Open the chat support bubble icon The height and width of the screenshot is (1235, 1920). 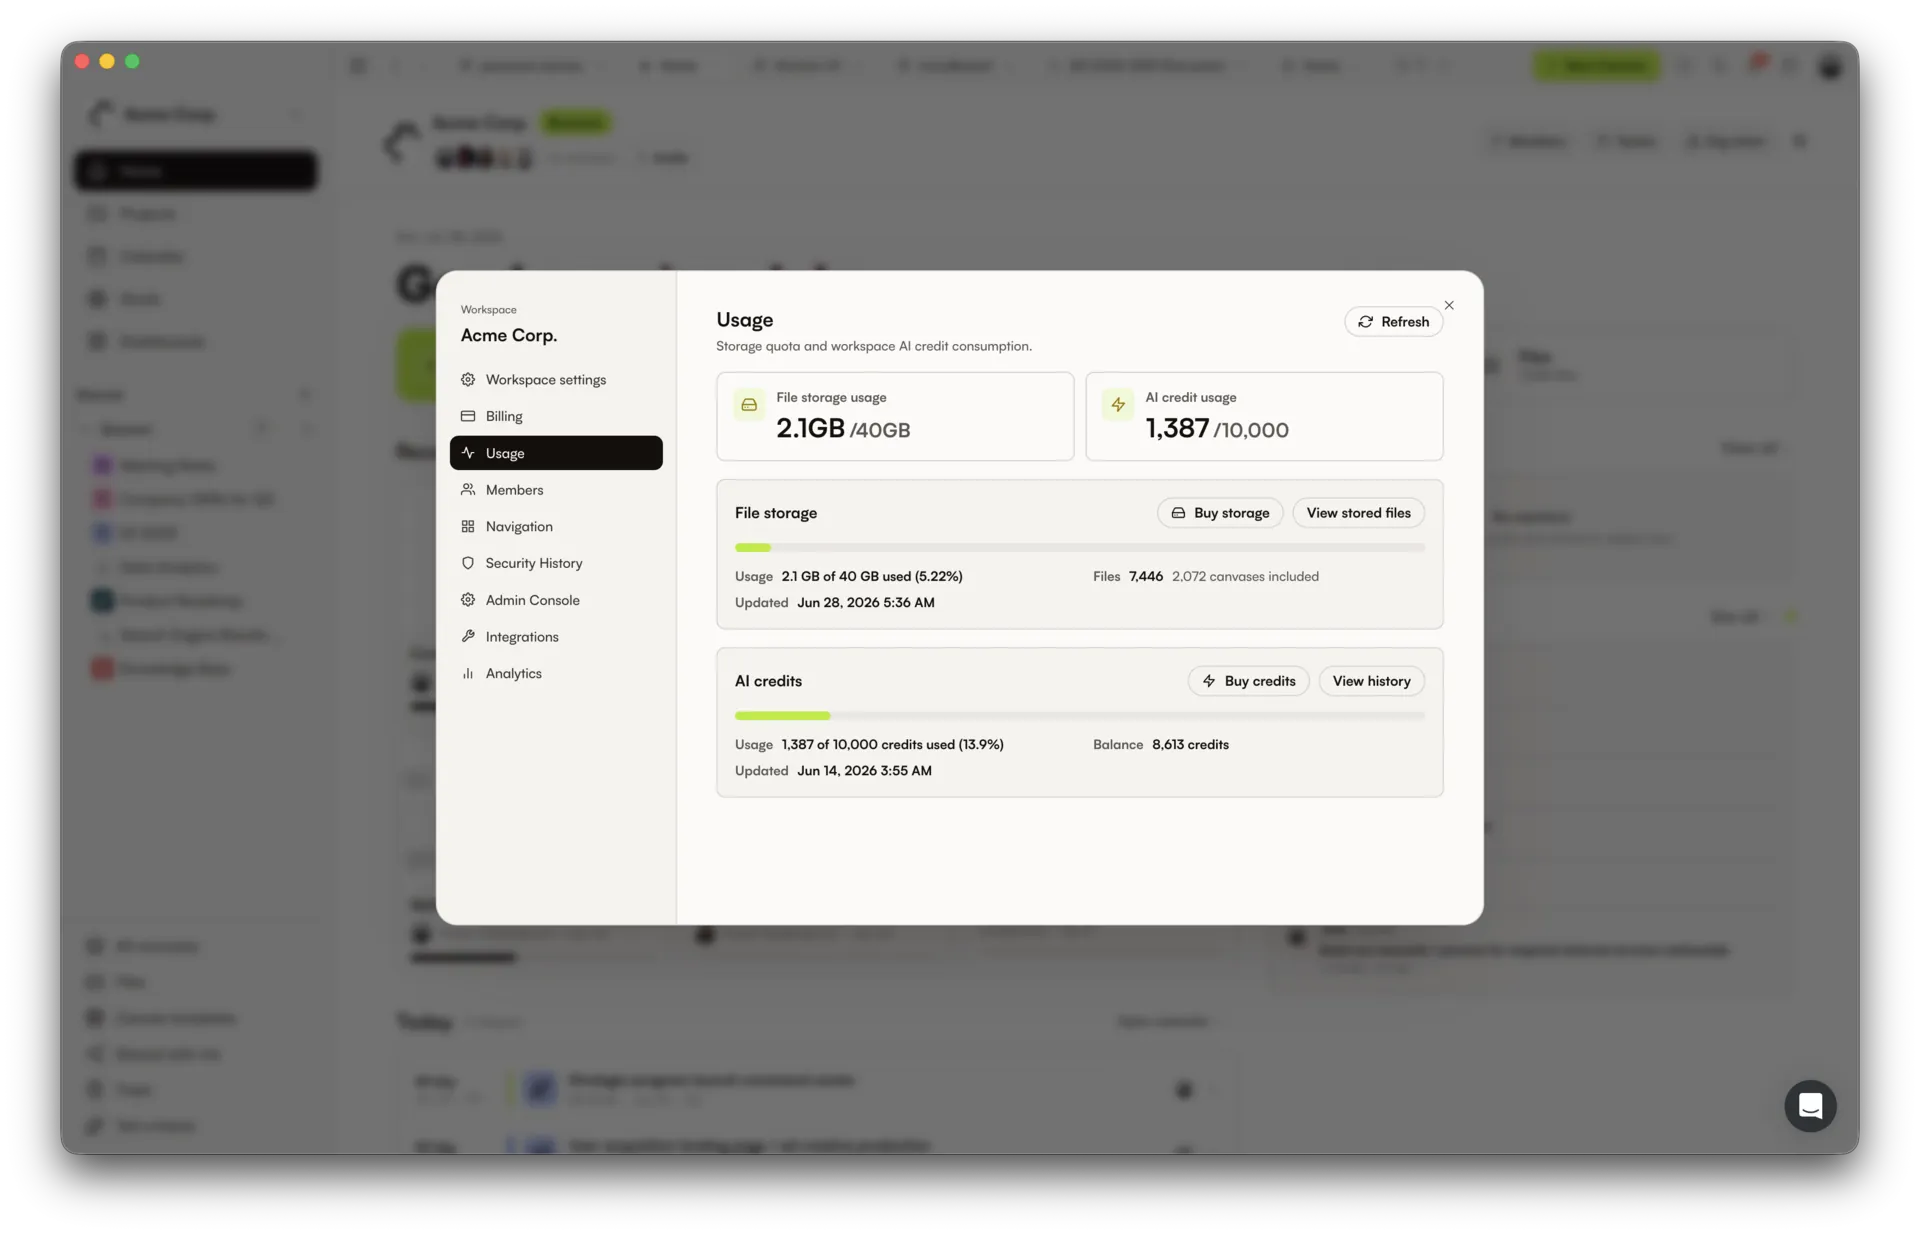[x=1810, y=1106]
